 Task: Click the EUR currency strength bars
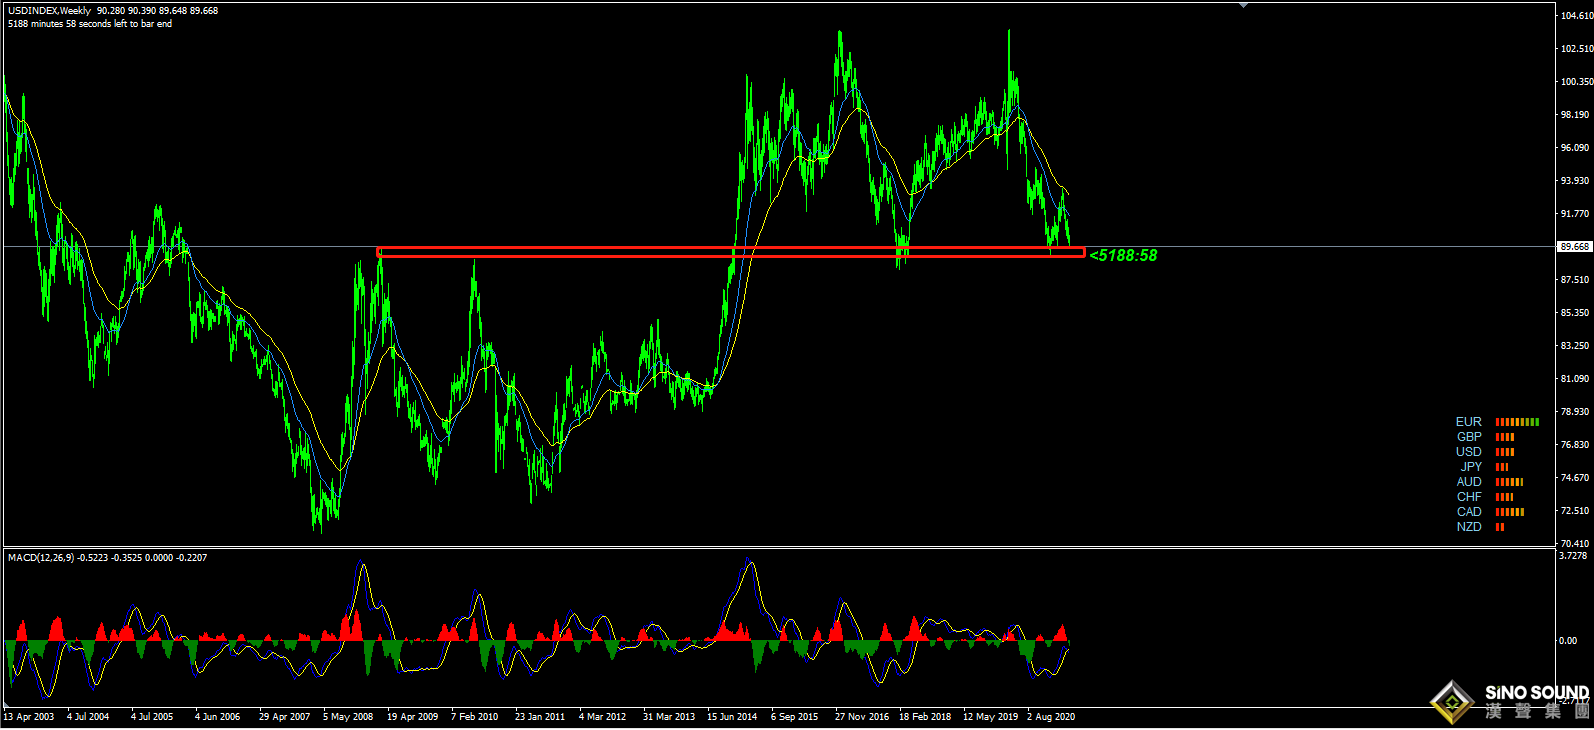[x=1517, y=422]
